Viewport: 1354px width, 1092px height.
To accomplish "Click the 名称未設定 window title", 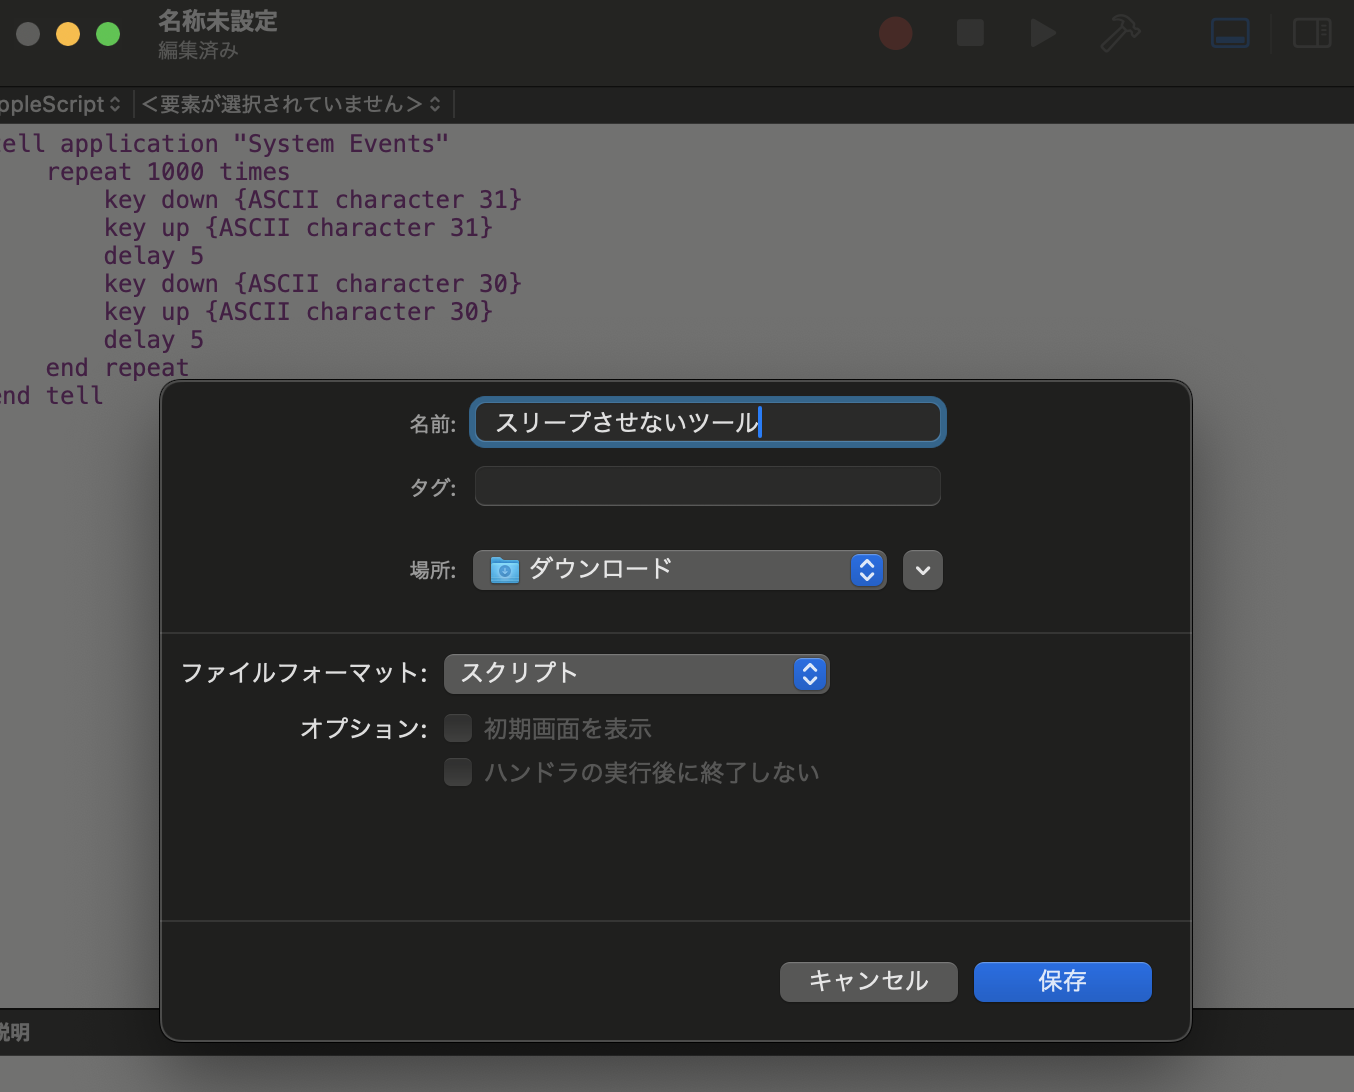I will (x=218, y=21).
